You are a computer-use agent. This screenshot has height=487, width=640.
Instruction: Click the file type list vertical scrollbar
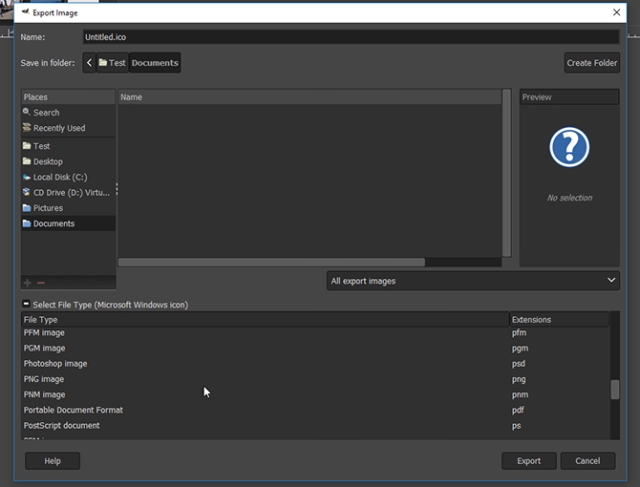tap(615, 390)
